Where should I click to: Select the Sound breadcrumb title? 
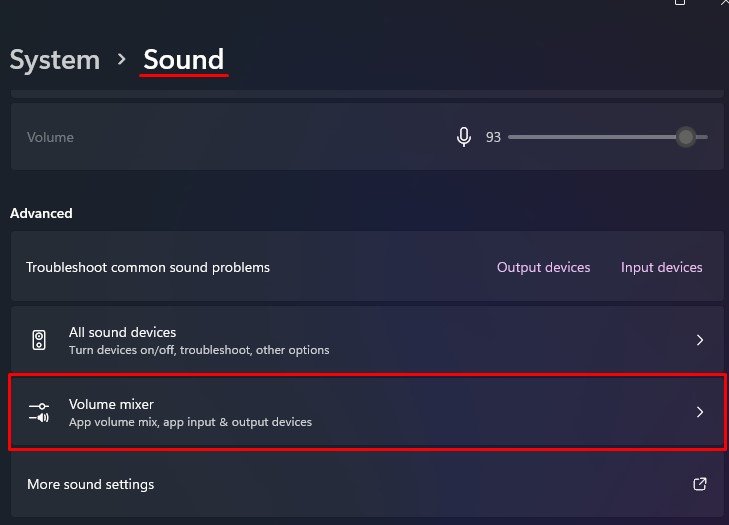[x=184, y=60]
